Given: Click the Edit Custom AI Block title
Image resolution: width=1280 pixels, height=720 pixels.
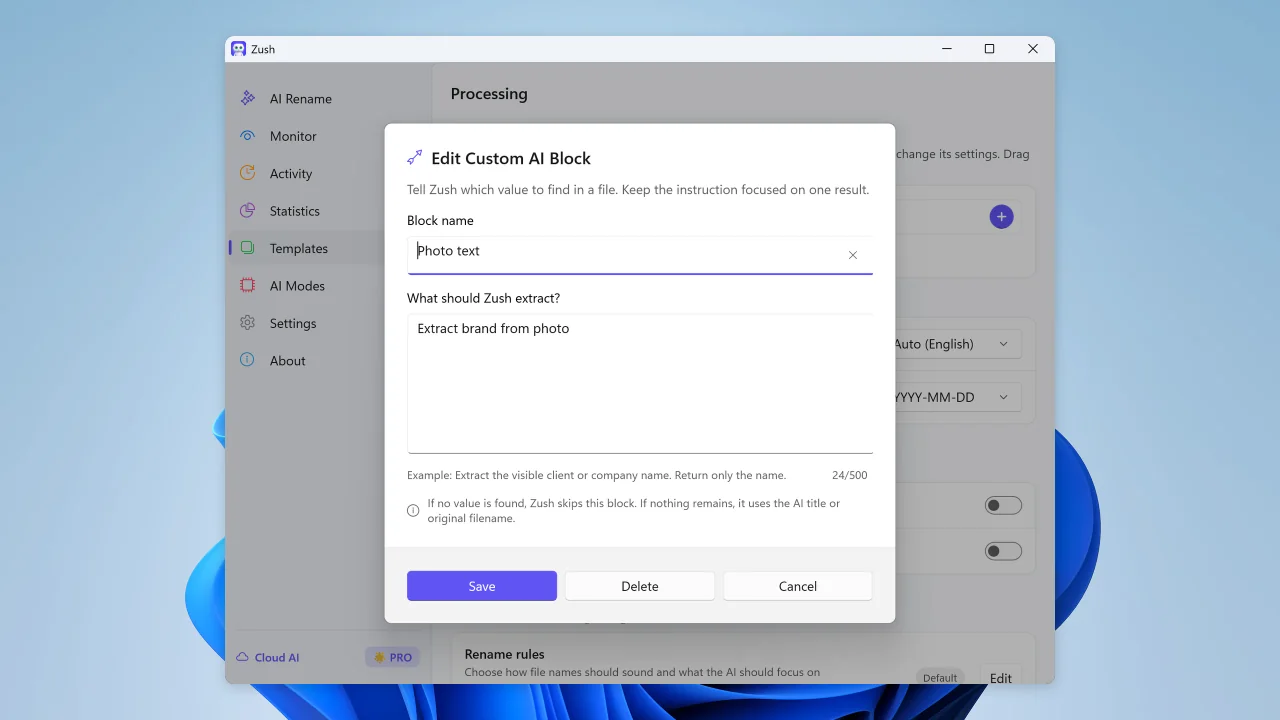Looking at the screenshot, I should pyautogui.click(x=511, y=158).
